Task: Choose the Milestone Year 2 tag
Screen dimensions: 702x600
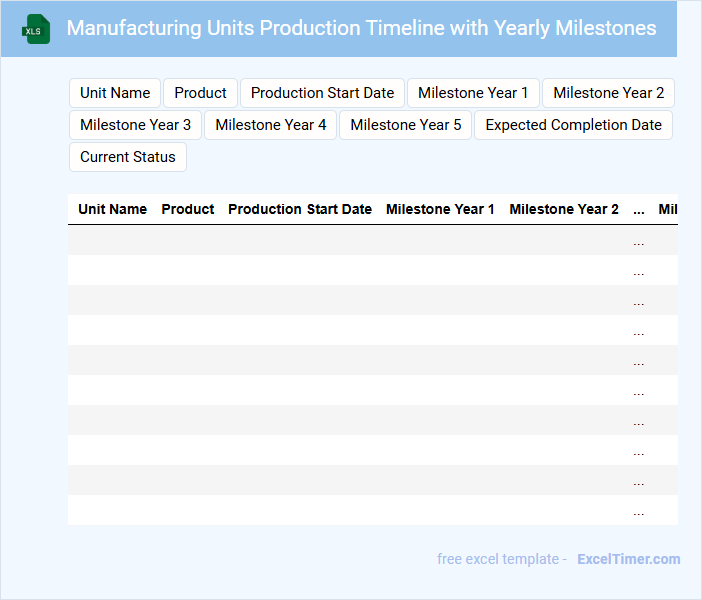Action: 608,93
